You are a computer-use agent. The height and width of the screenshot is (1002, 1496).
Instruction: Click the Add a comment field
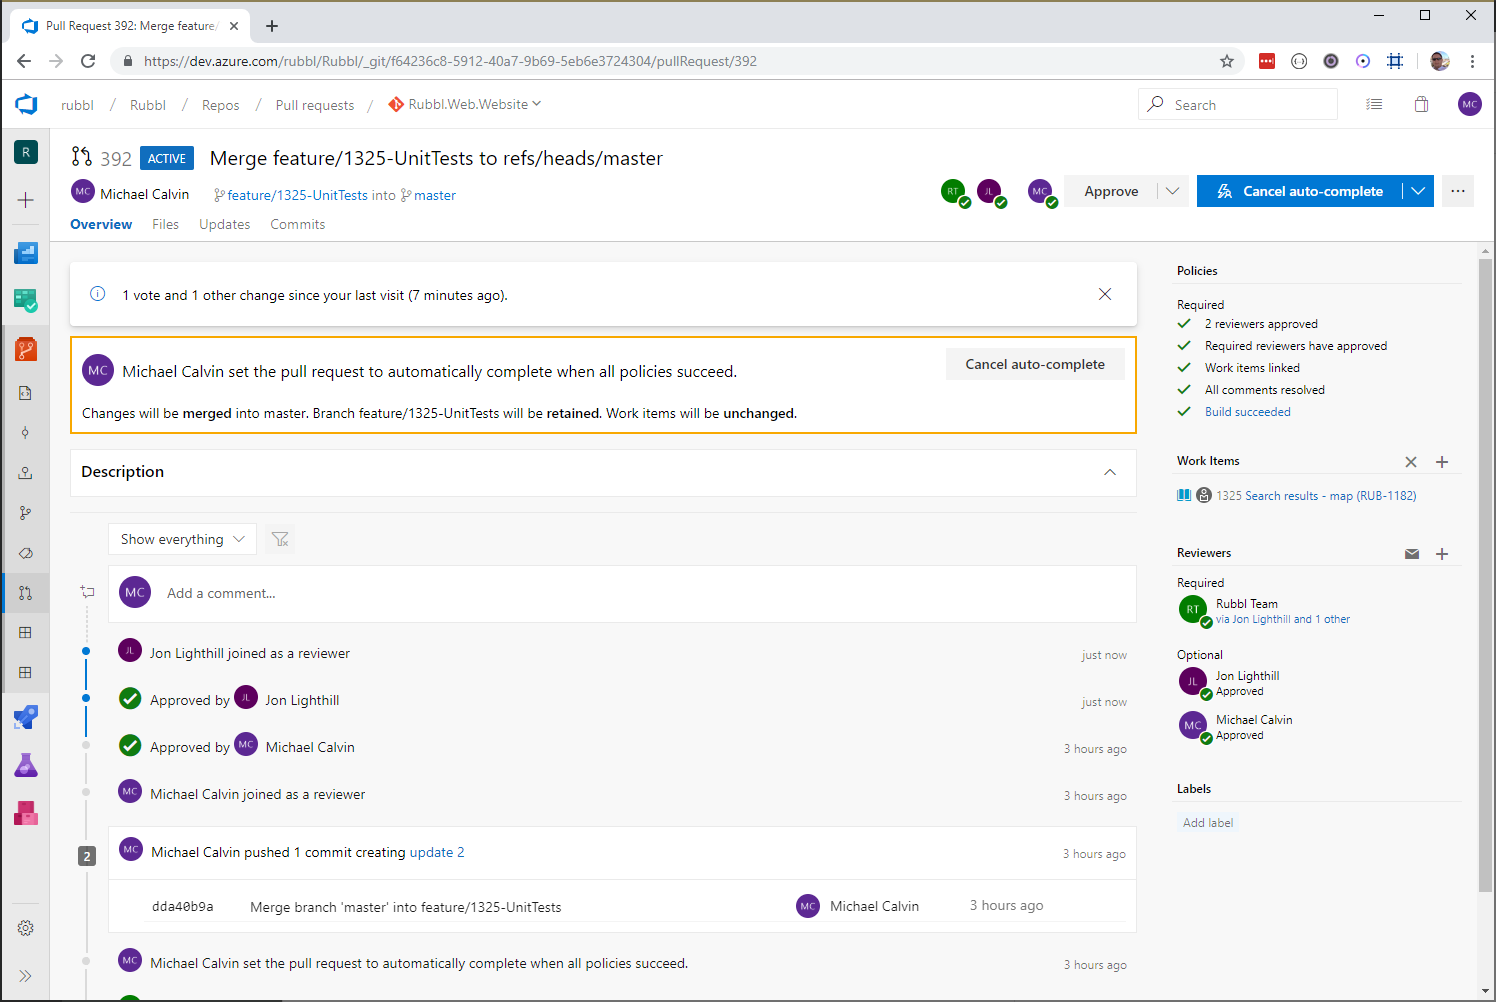click(622, 593)
